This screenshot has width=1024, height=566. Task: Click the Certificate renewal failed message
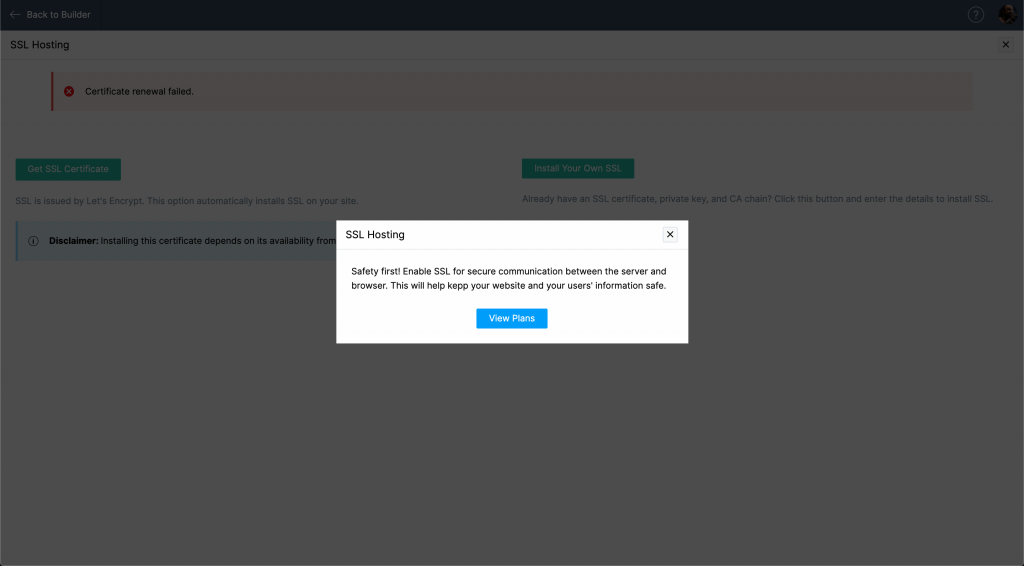(139, 91)
